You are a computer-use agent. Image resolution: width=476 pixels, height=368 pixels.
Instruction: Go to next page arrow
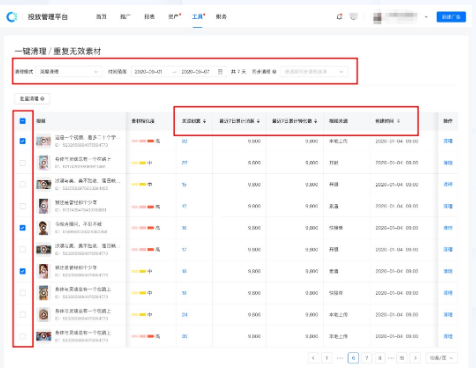click(x=415, y=358)
